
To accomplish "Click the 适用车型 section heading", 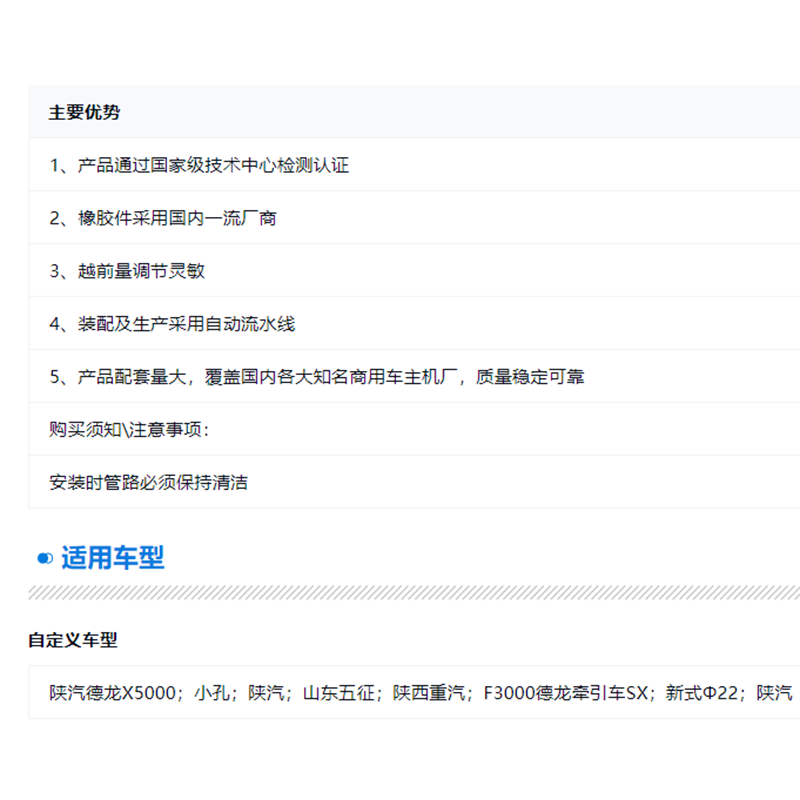I will click(112, 558).
